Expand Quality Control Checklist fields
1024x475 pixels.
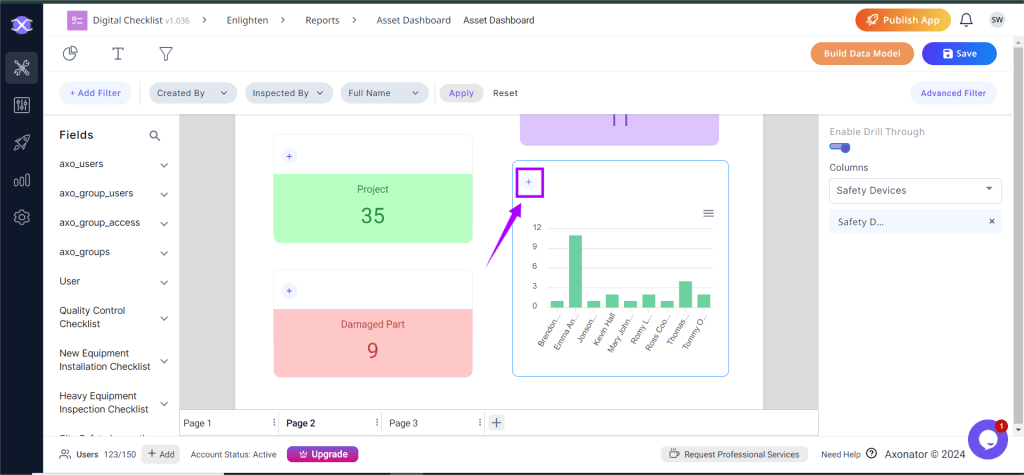(x=164, y=318)
